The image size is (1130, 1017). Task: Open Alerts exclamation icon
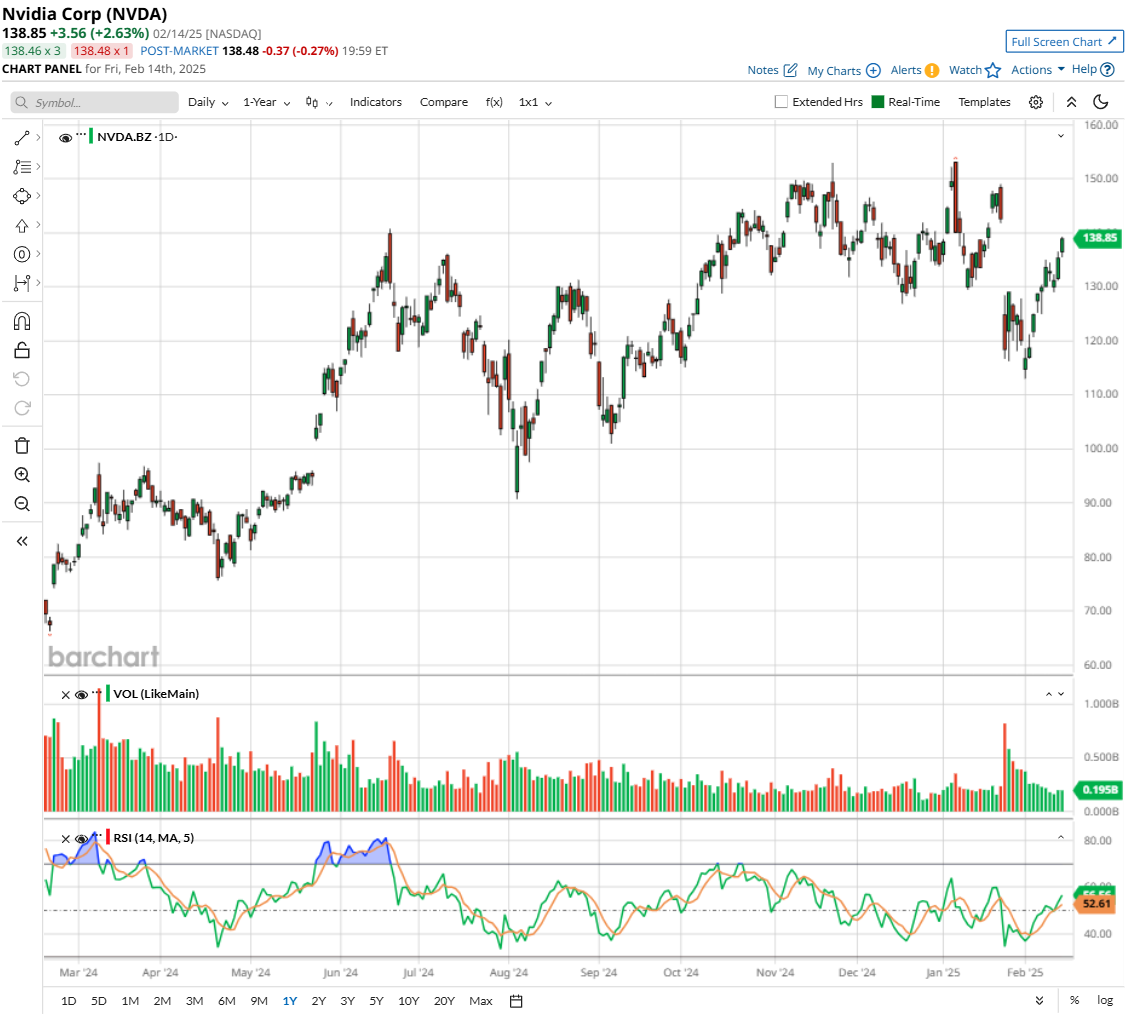[932, 70]
